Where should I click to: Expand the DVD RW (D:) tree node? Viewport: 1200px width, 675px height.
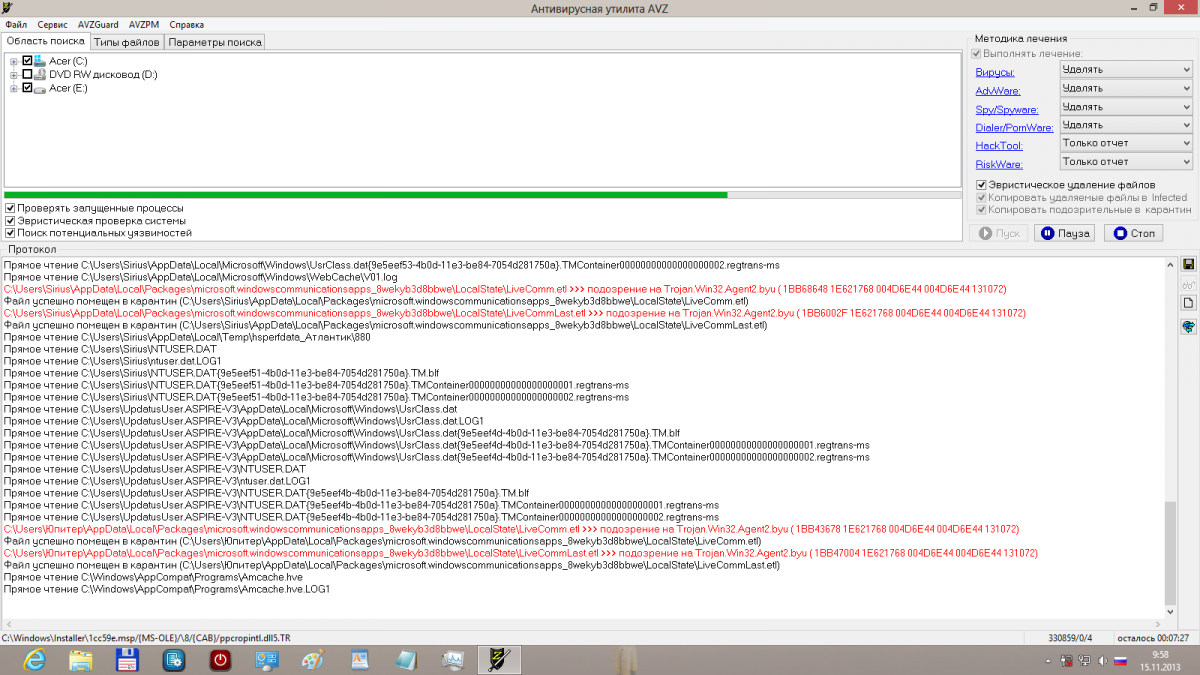pyautogui.click(x=14, y=75)
